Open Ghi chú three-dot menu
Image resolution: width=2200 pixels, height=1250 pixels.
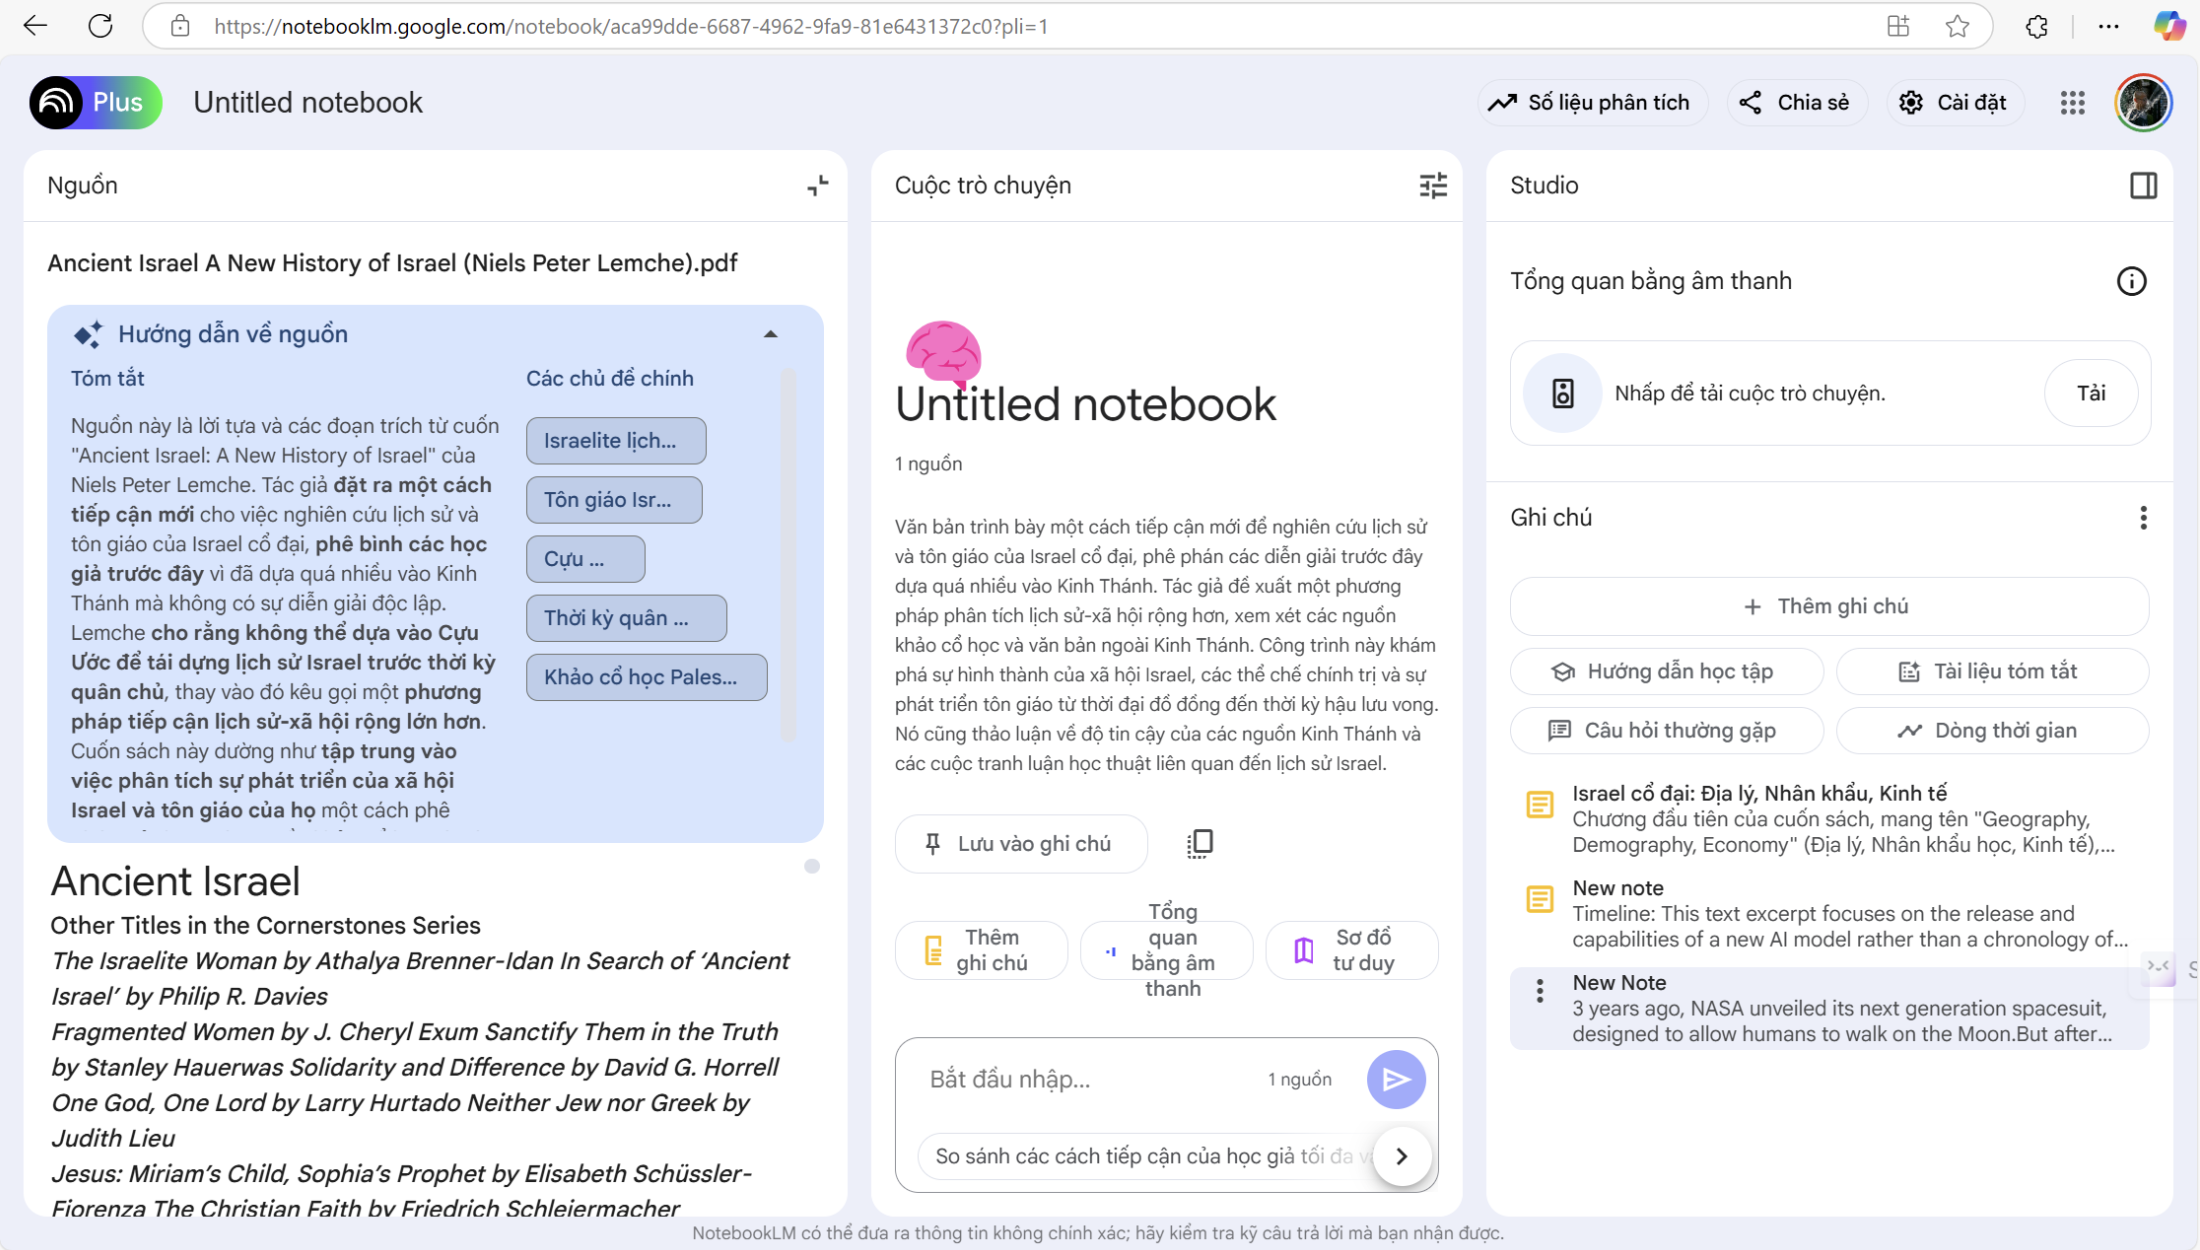(2142, 517)
